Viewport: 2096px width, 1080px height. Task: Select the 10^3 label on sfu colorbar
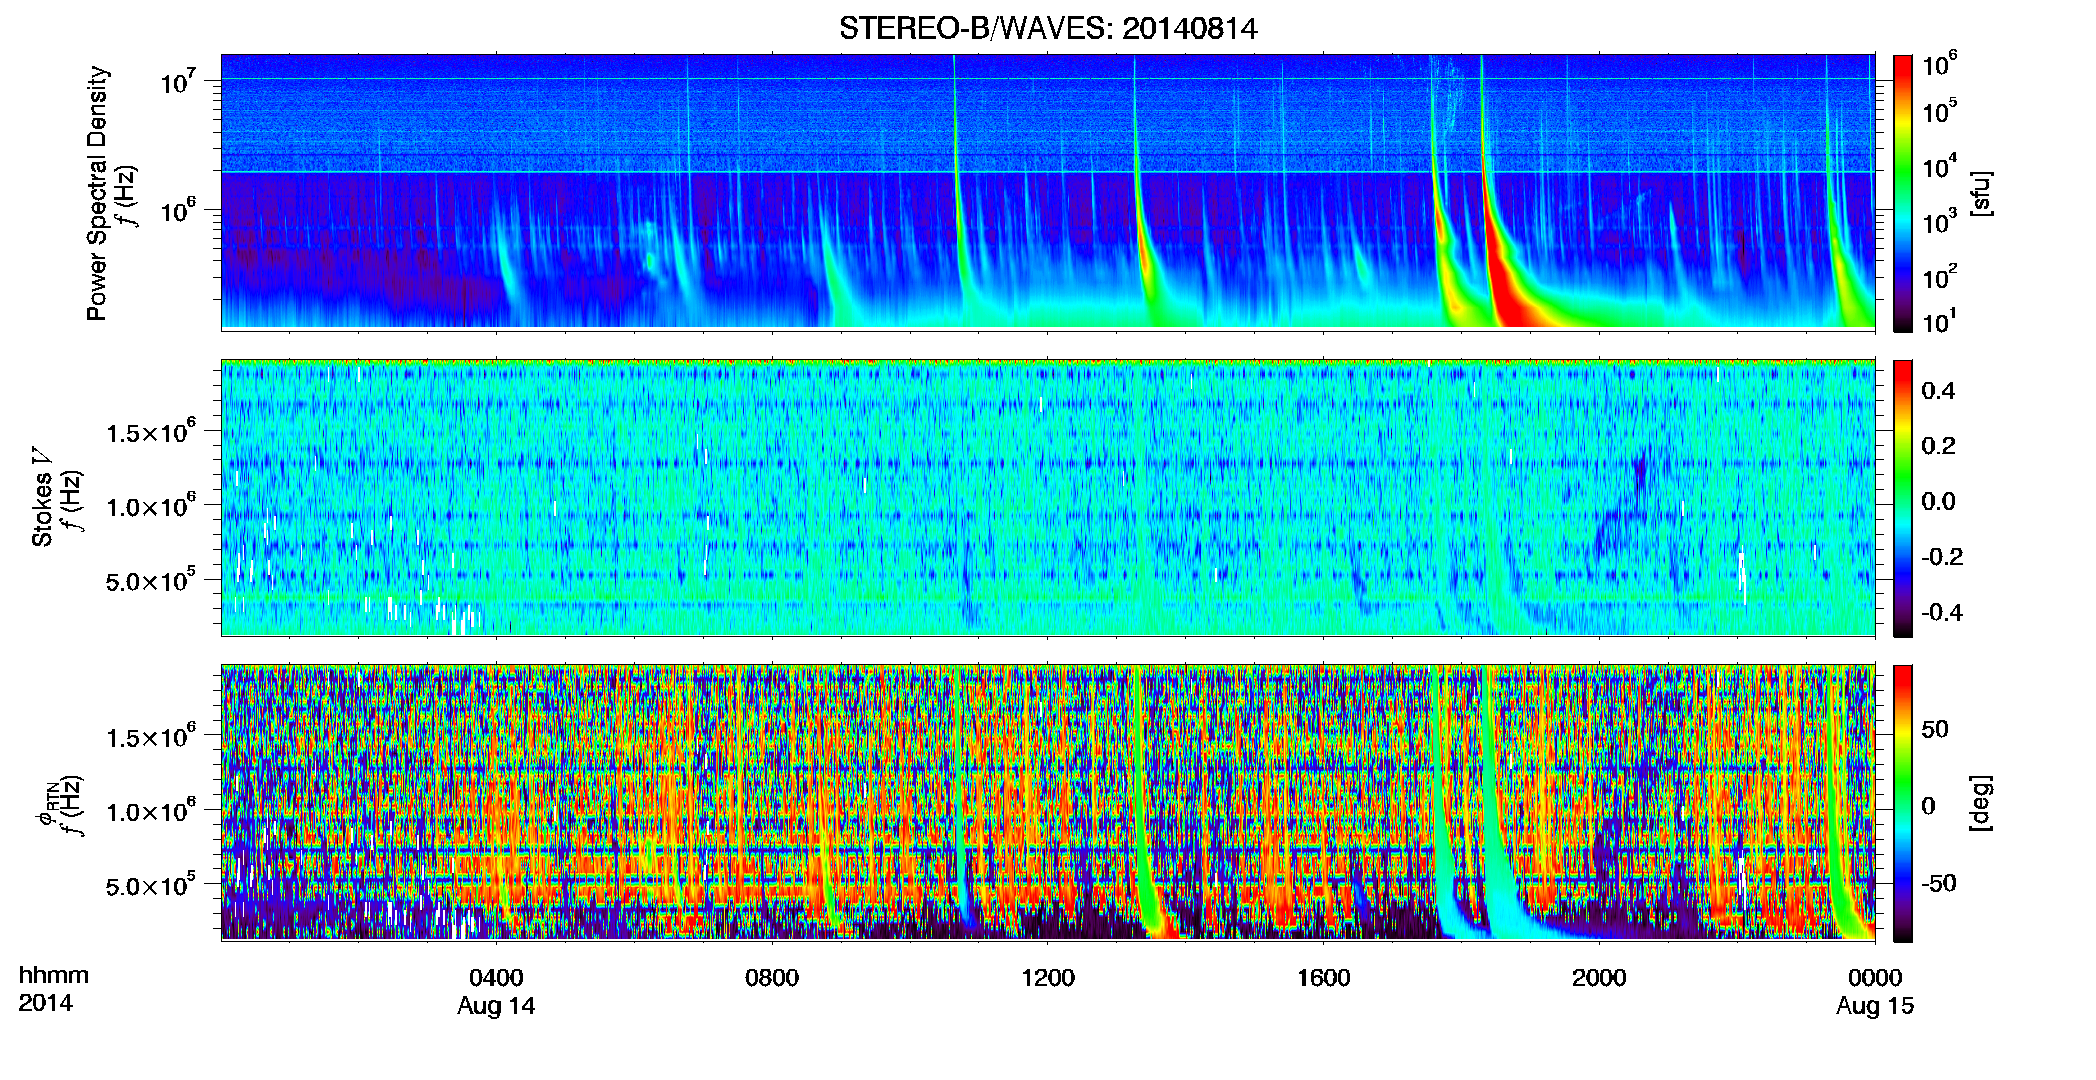(1940, 222)
